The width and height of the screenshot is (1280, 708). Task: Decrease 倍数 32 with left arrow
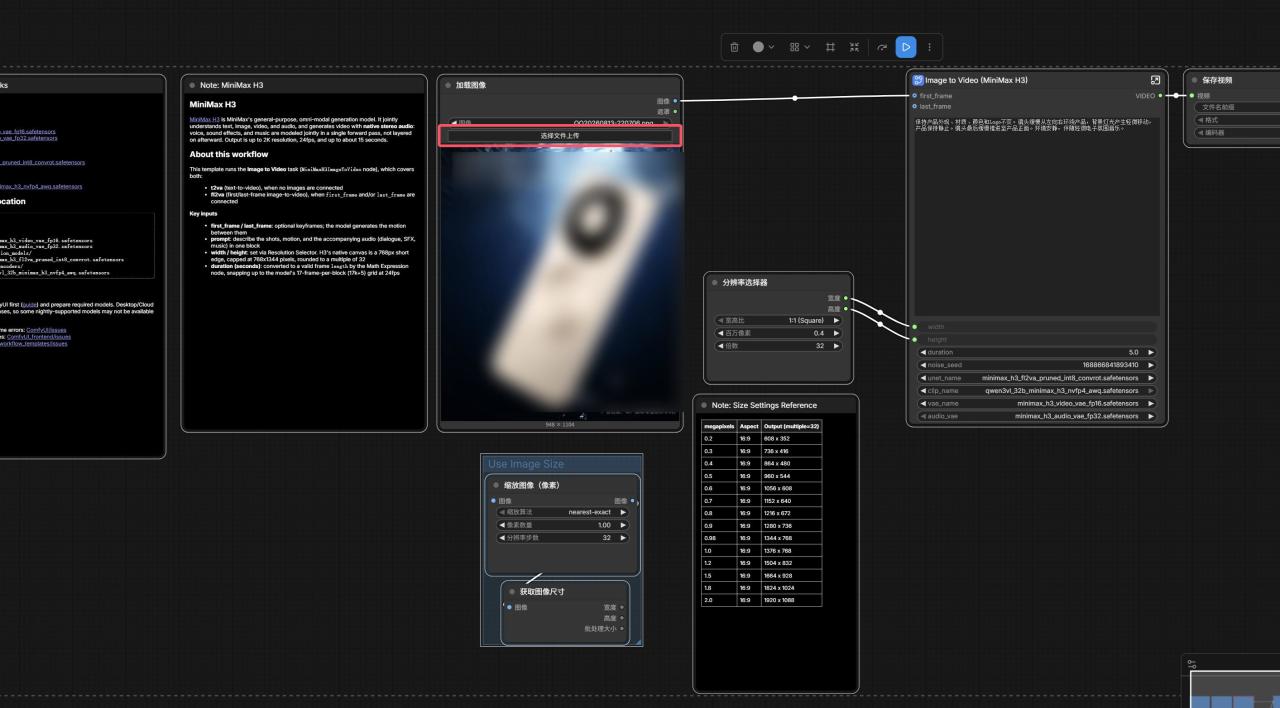721,345
